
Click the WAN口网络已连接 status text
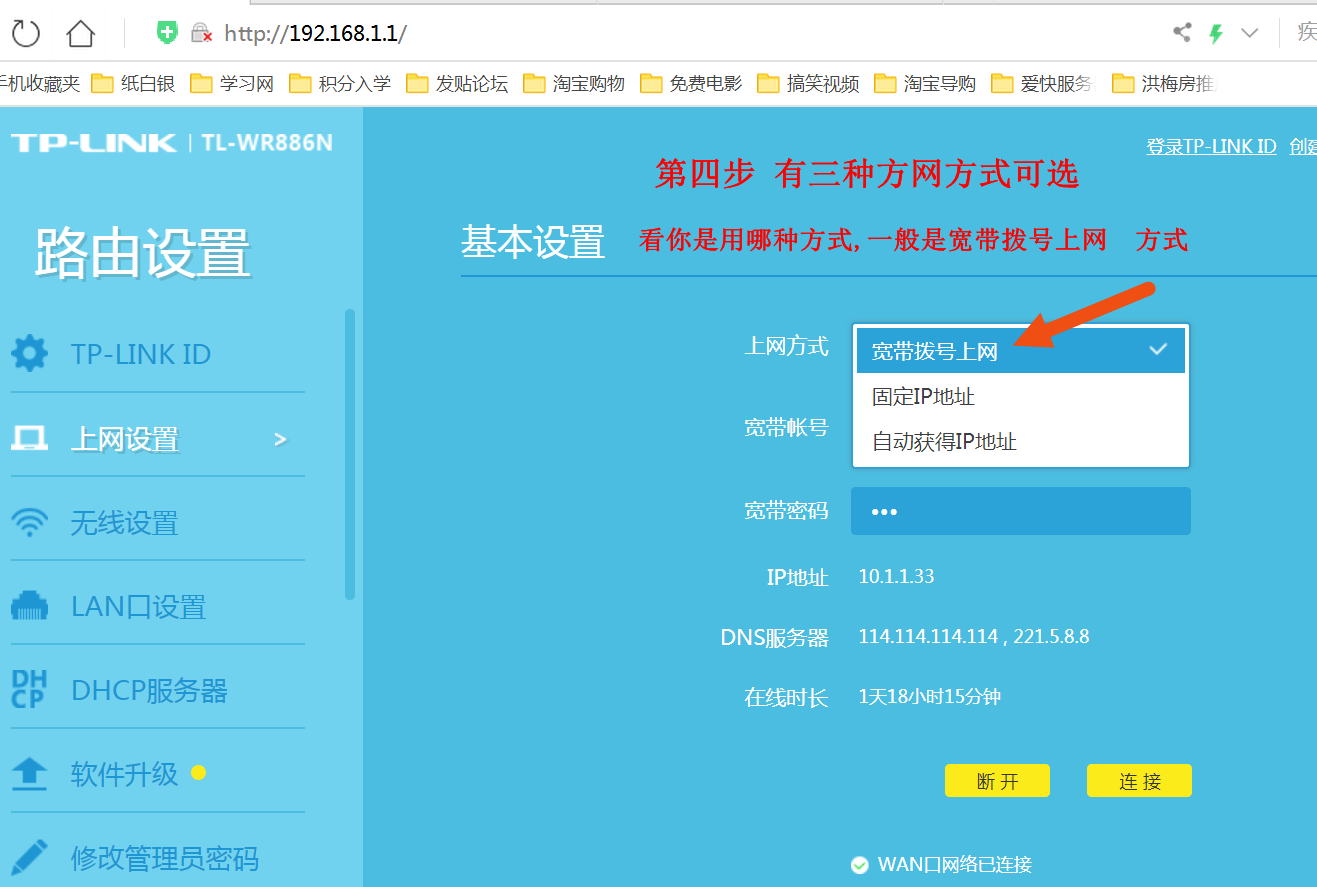click(x=955, y=865)
